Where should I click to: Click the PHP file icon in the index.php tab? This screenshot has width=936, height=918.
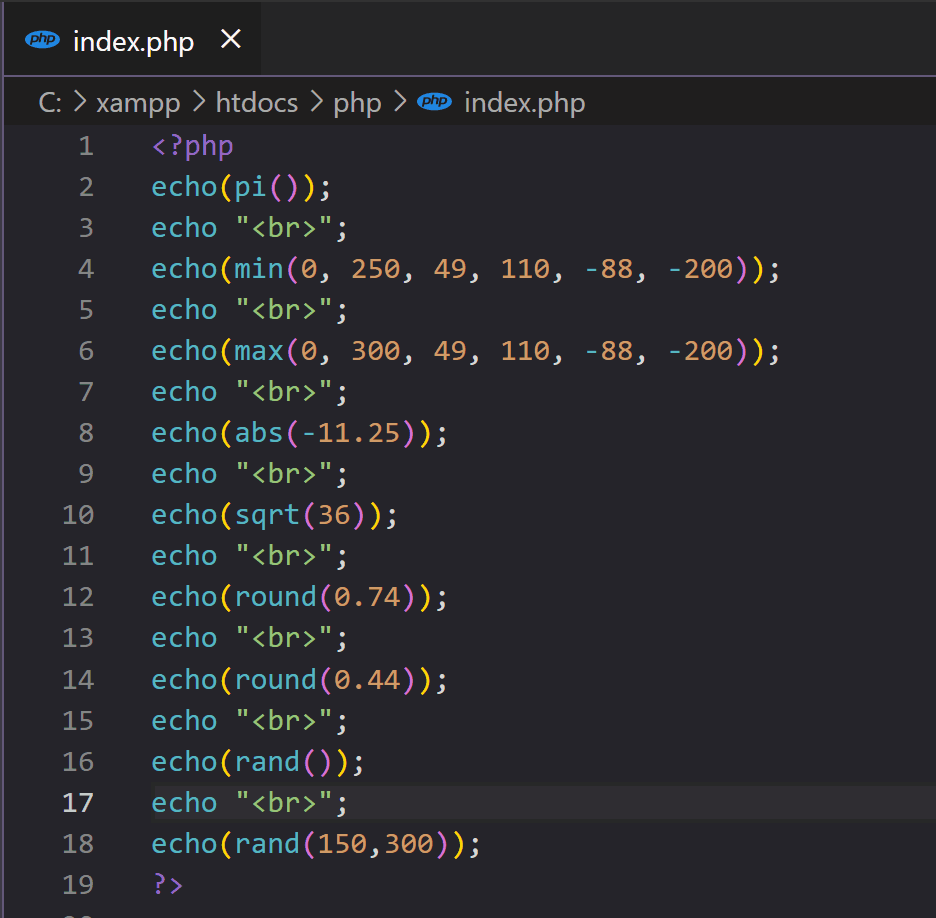43,40
